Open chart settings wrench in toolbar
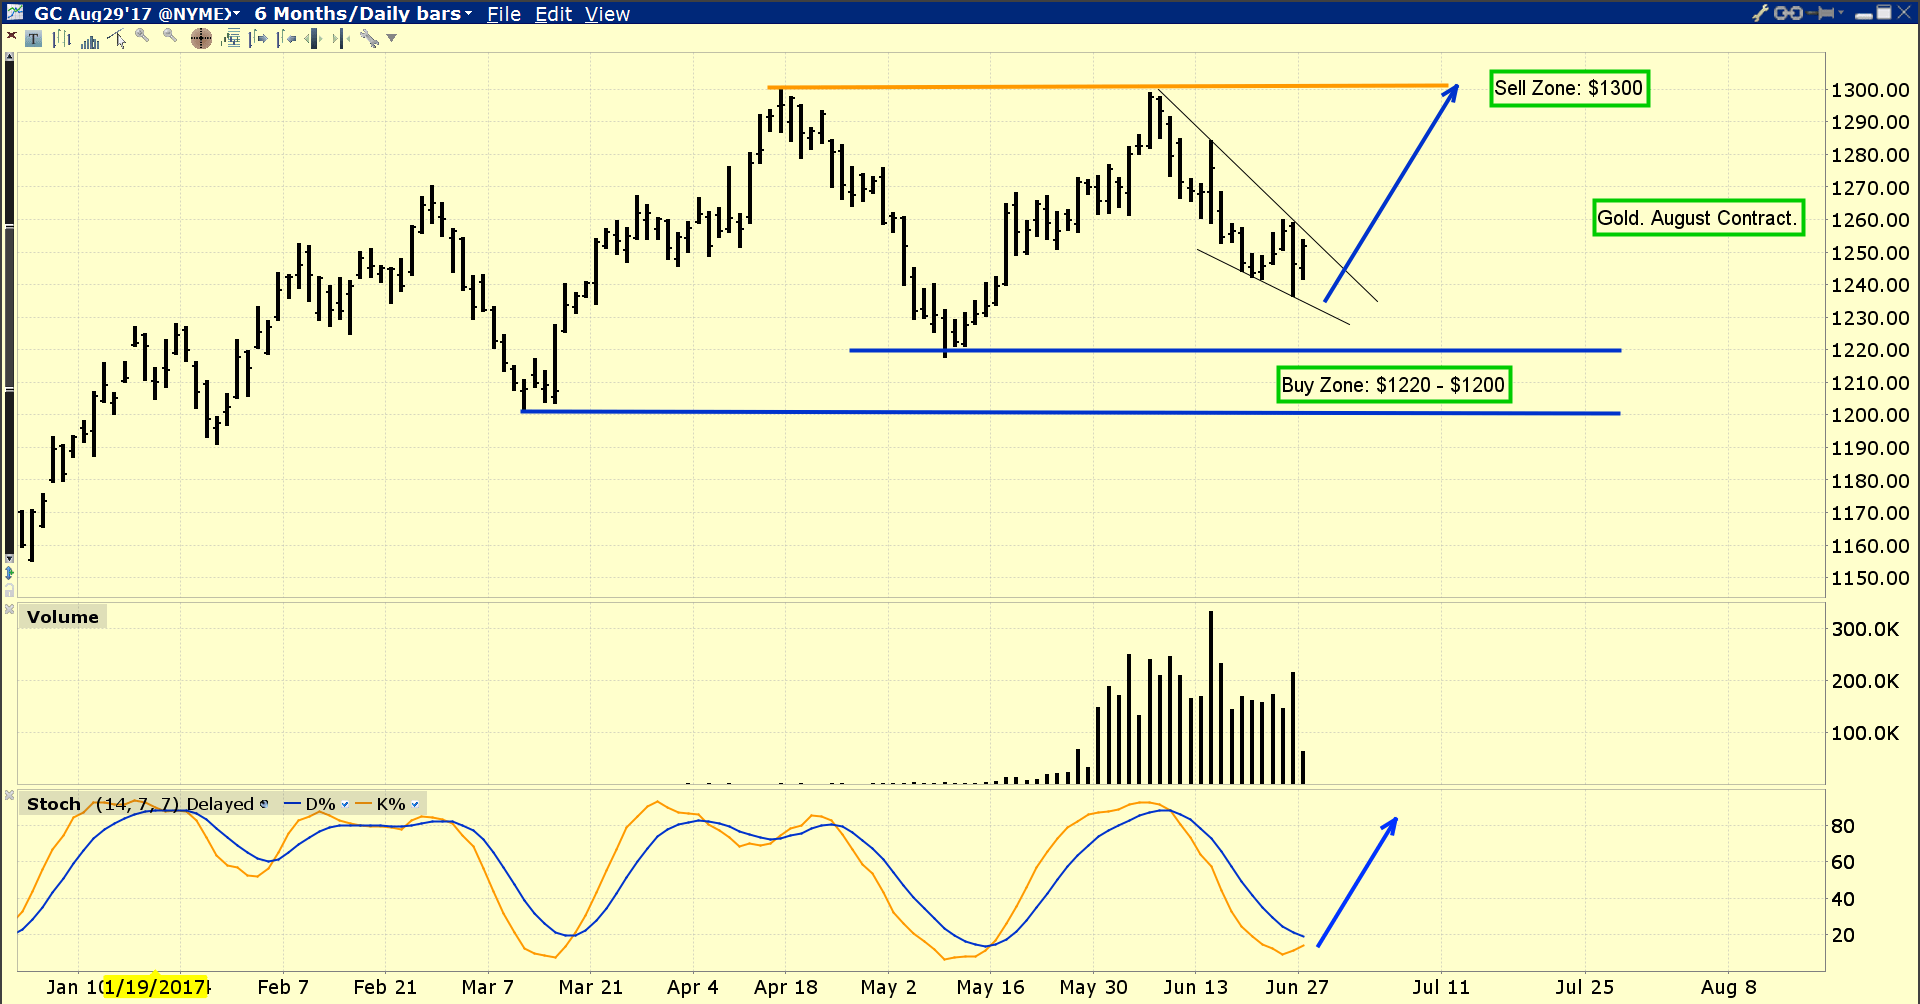Image resolution: width=1920 pixels, height=1004 pixels. click(369, 39)
